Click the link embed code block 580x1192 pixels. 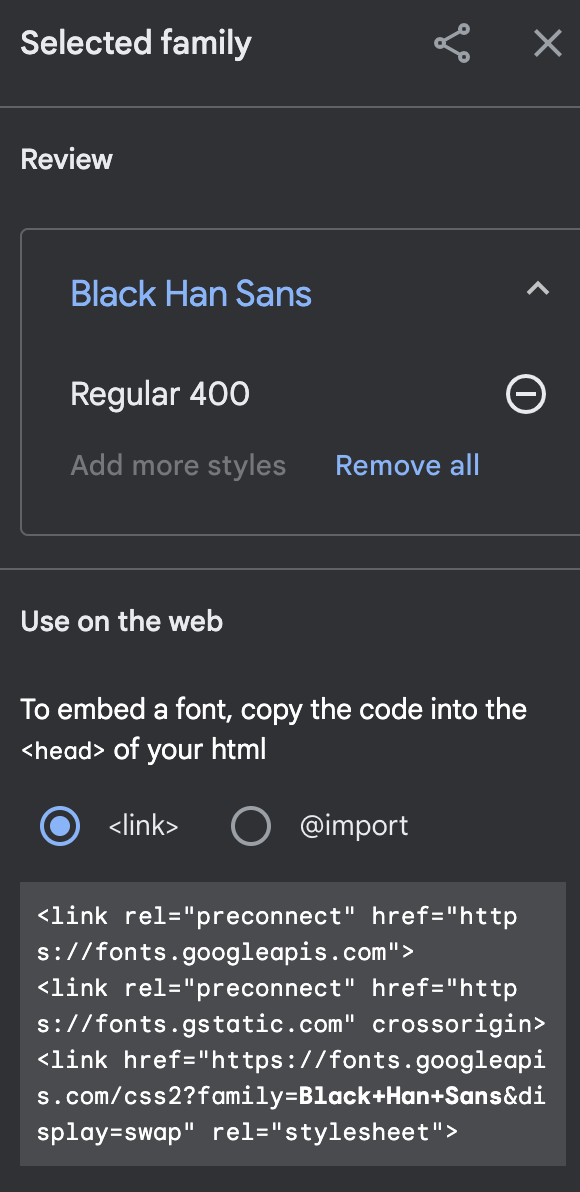pyautogui.click(x=293, y=1024)
